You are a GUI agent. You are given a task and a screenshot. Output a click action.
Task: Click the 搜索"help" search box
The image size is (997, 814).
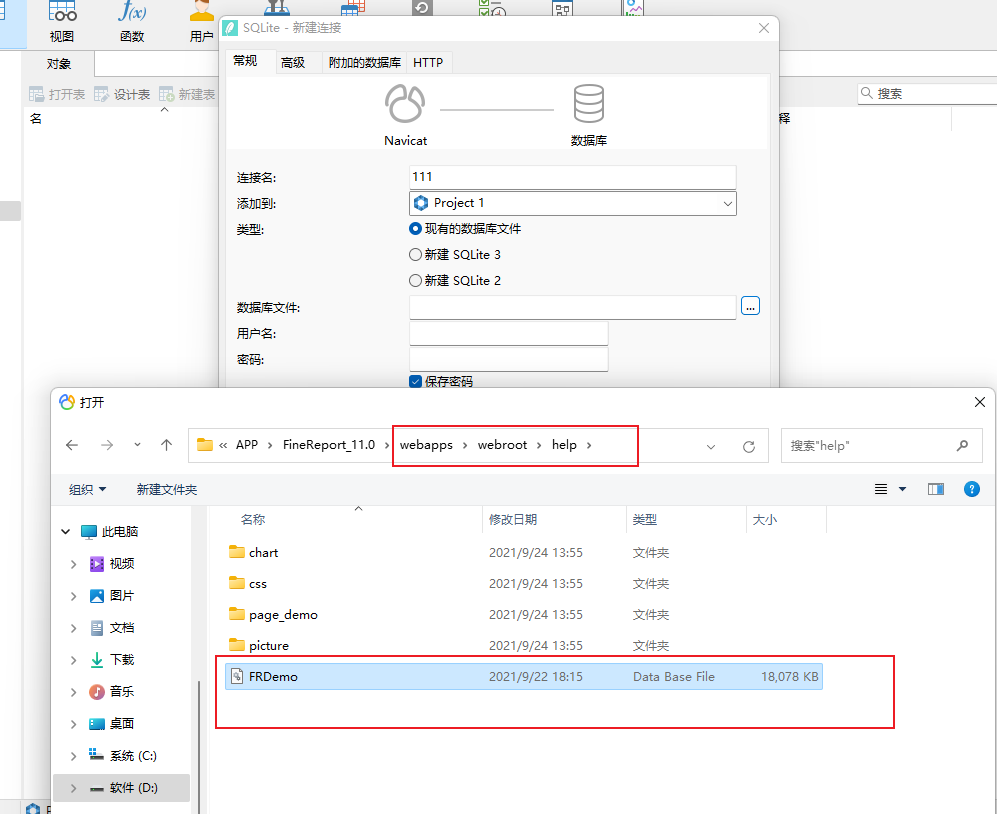point(881,445)
